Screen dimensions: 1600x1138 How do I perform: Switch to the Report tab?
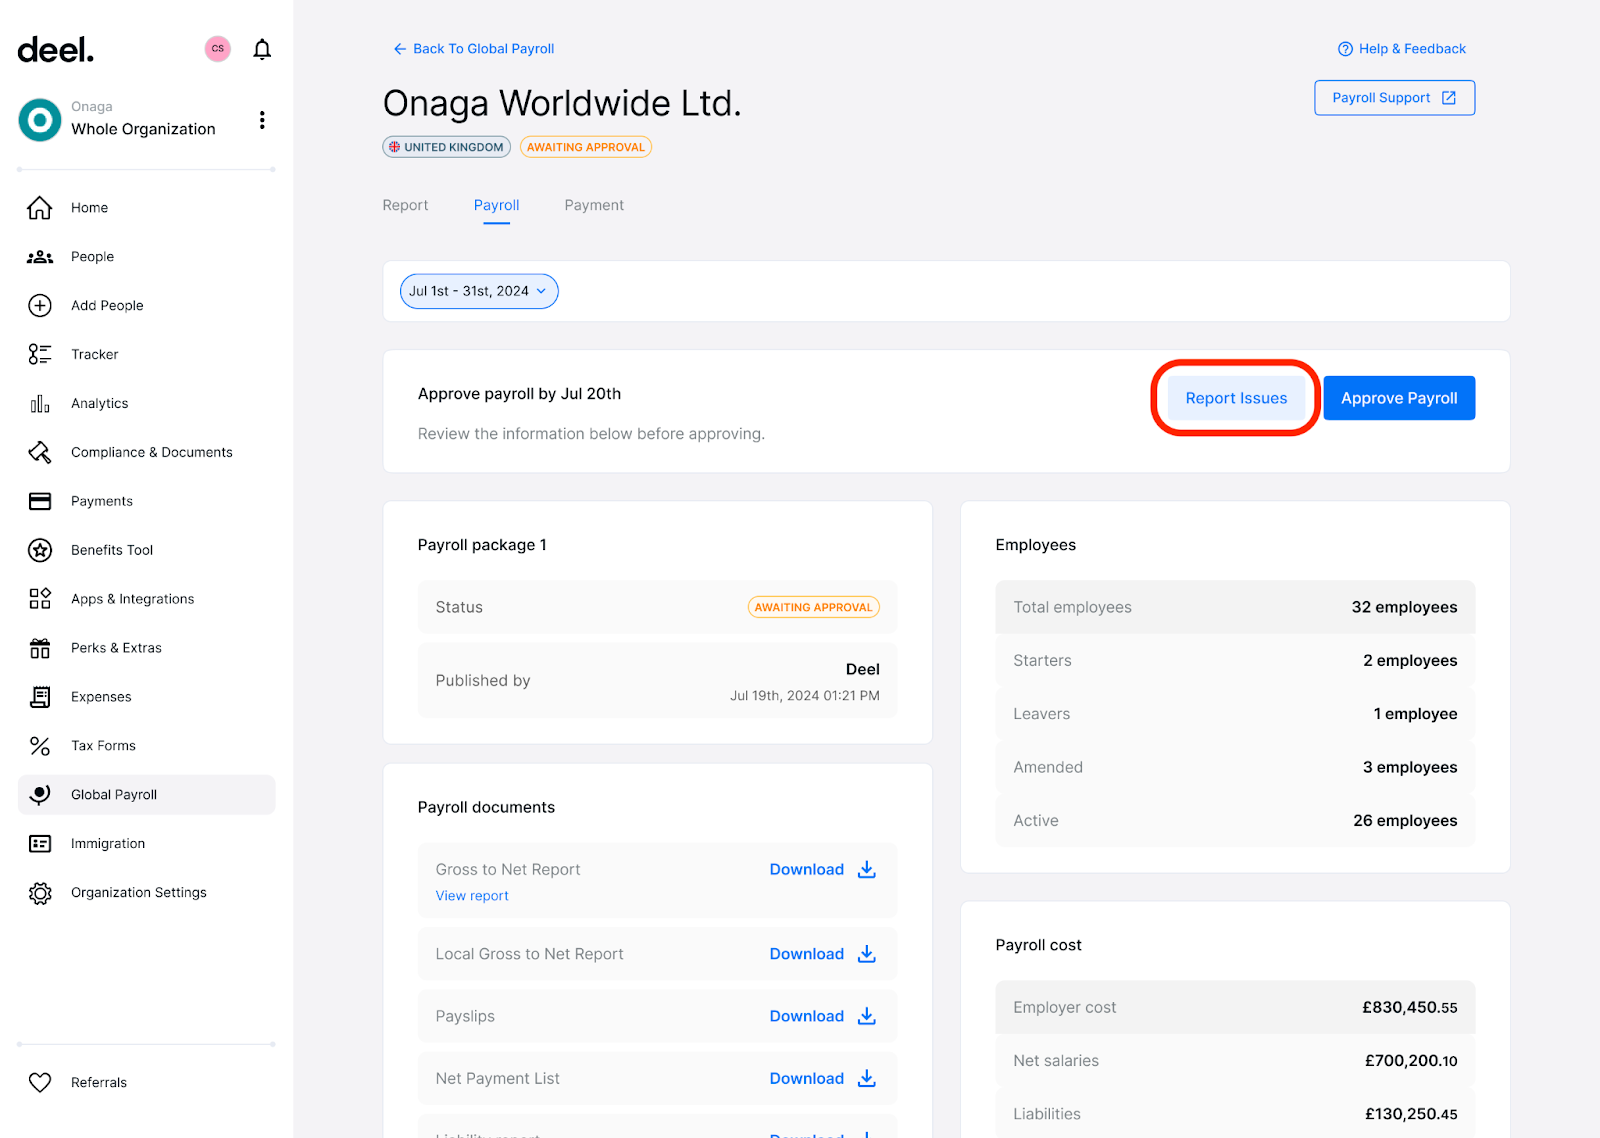405,205
